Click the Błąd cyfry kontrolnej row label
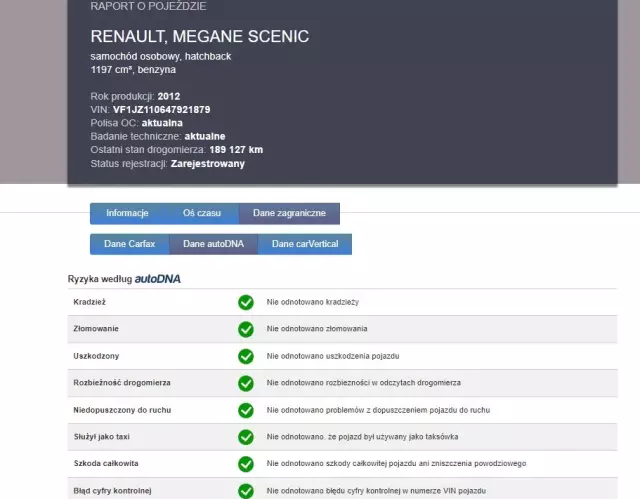The image size is (640, 499). pos(113,491)
